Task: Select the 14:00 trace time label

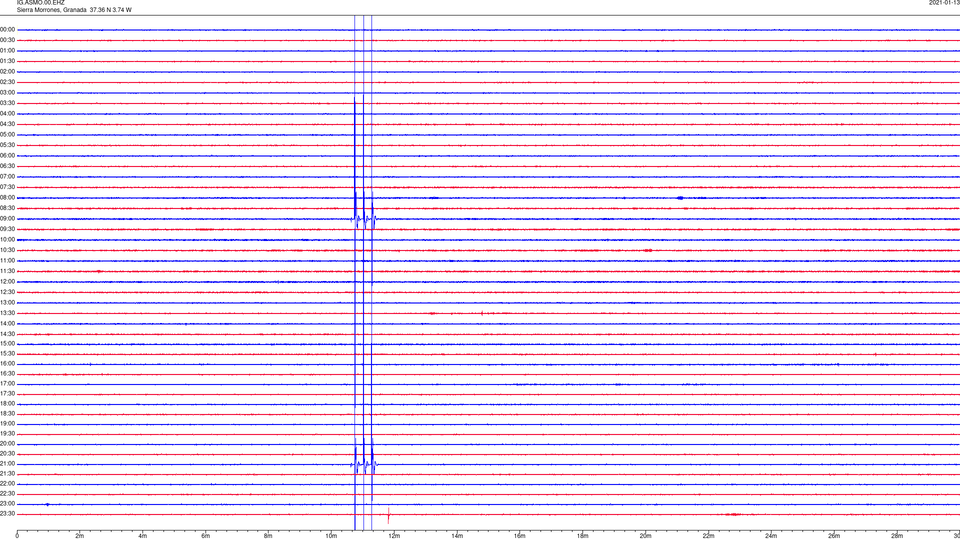Action: tap(7, 324)
